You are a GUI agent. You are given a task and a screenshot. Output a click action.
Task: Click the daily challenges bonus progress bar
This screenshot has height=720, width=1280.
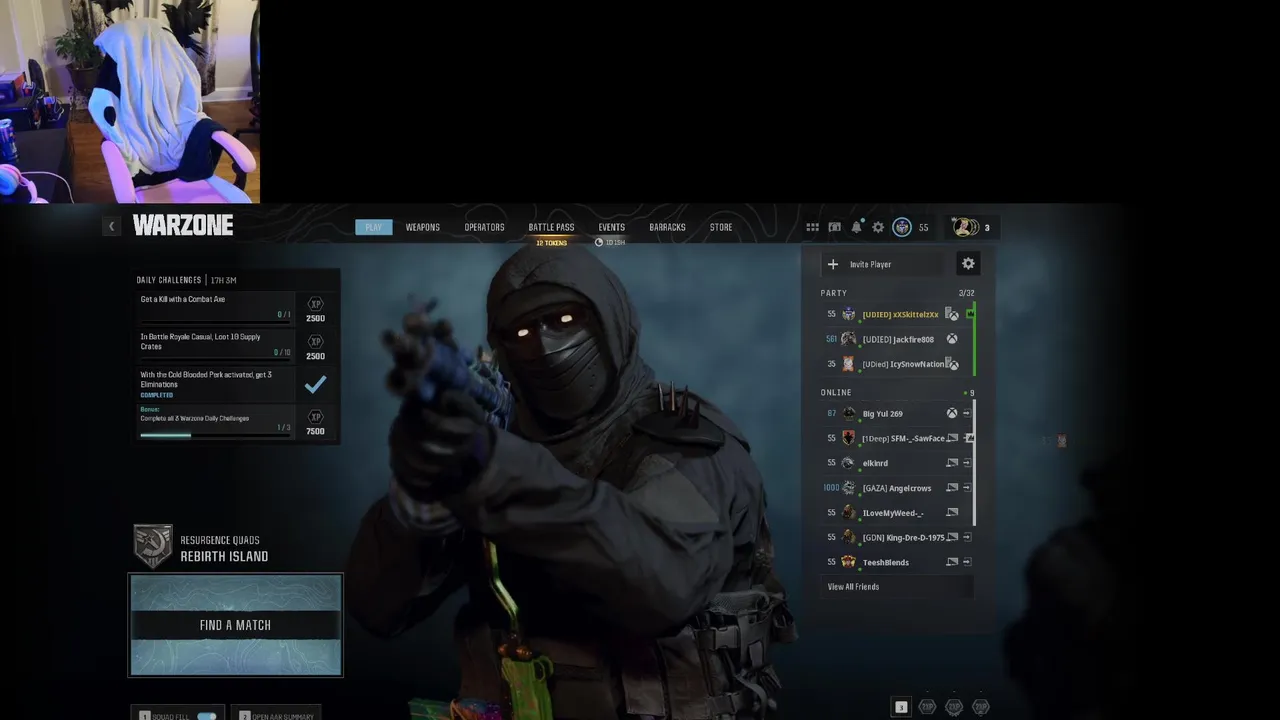(x=216, y=435)
